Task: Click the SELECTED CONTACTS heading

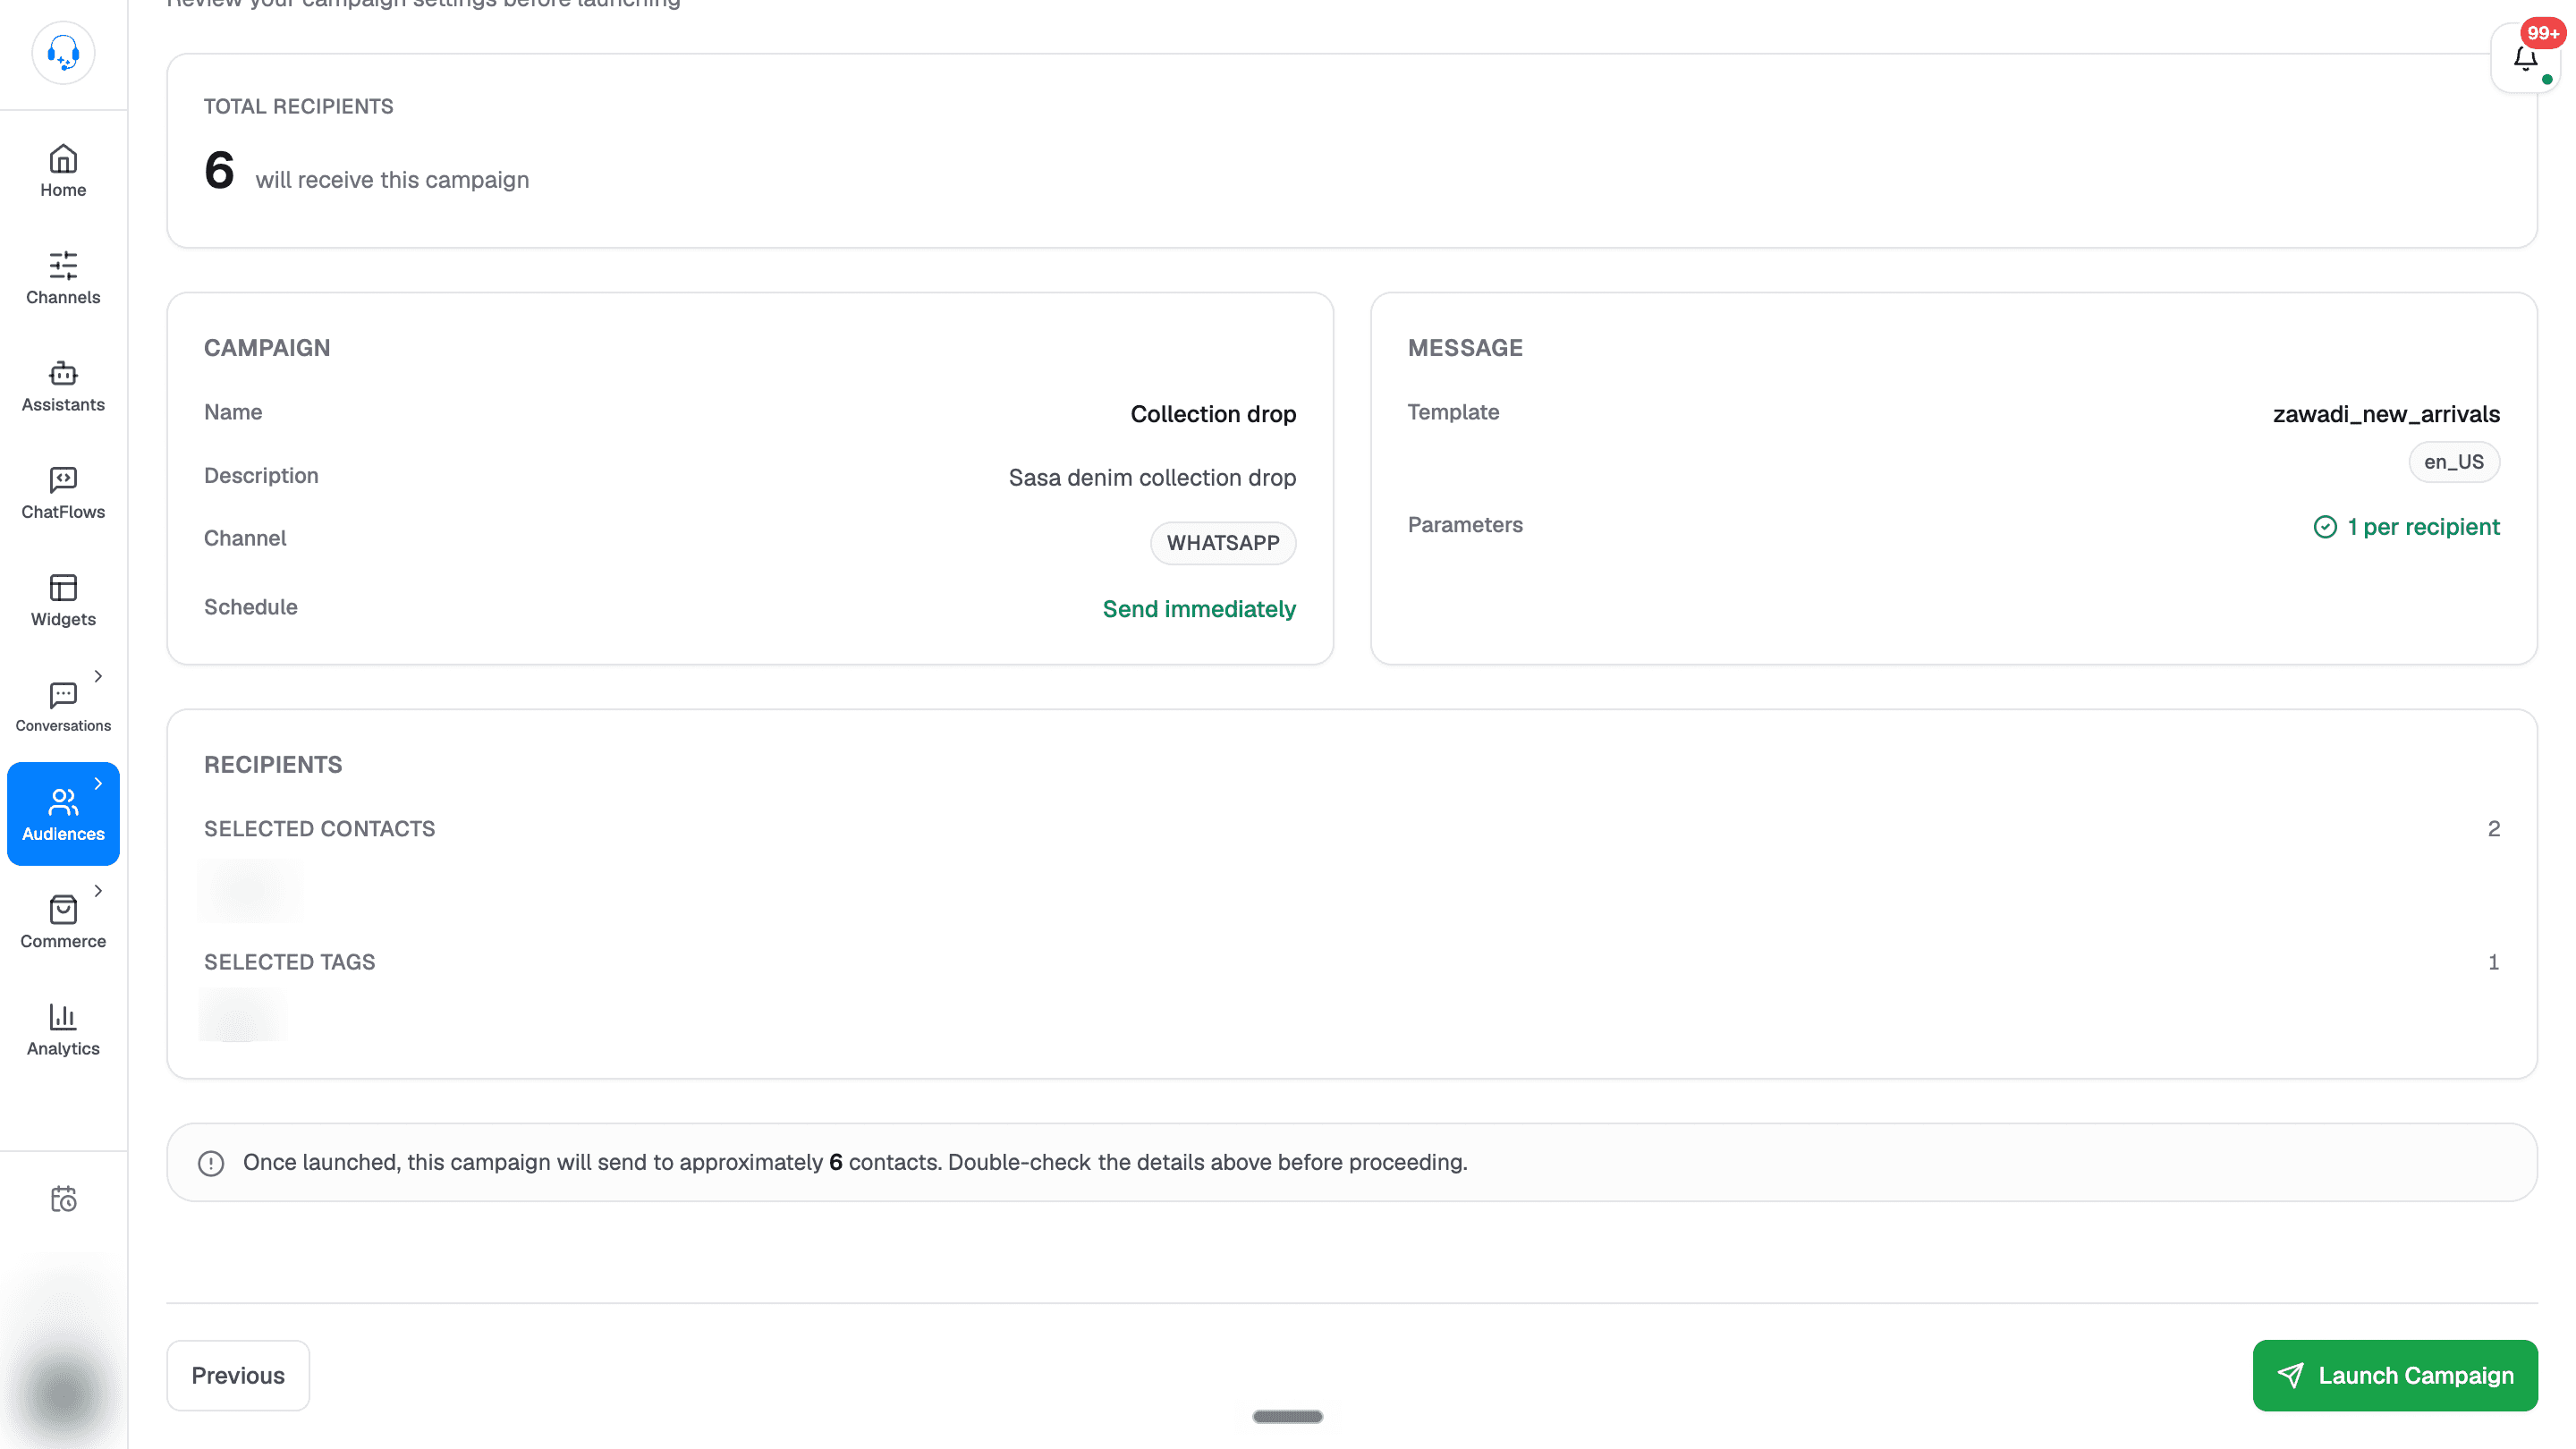Action: pos(319,829)
